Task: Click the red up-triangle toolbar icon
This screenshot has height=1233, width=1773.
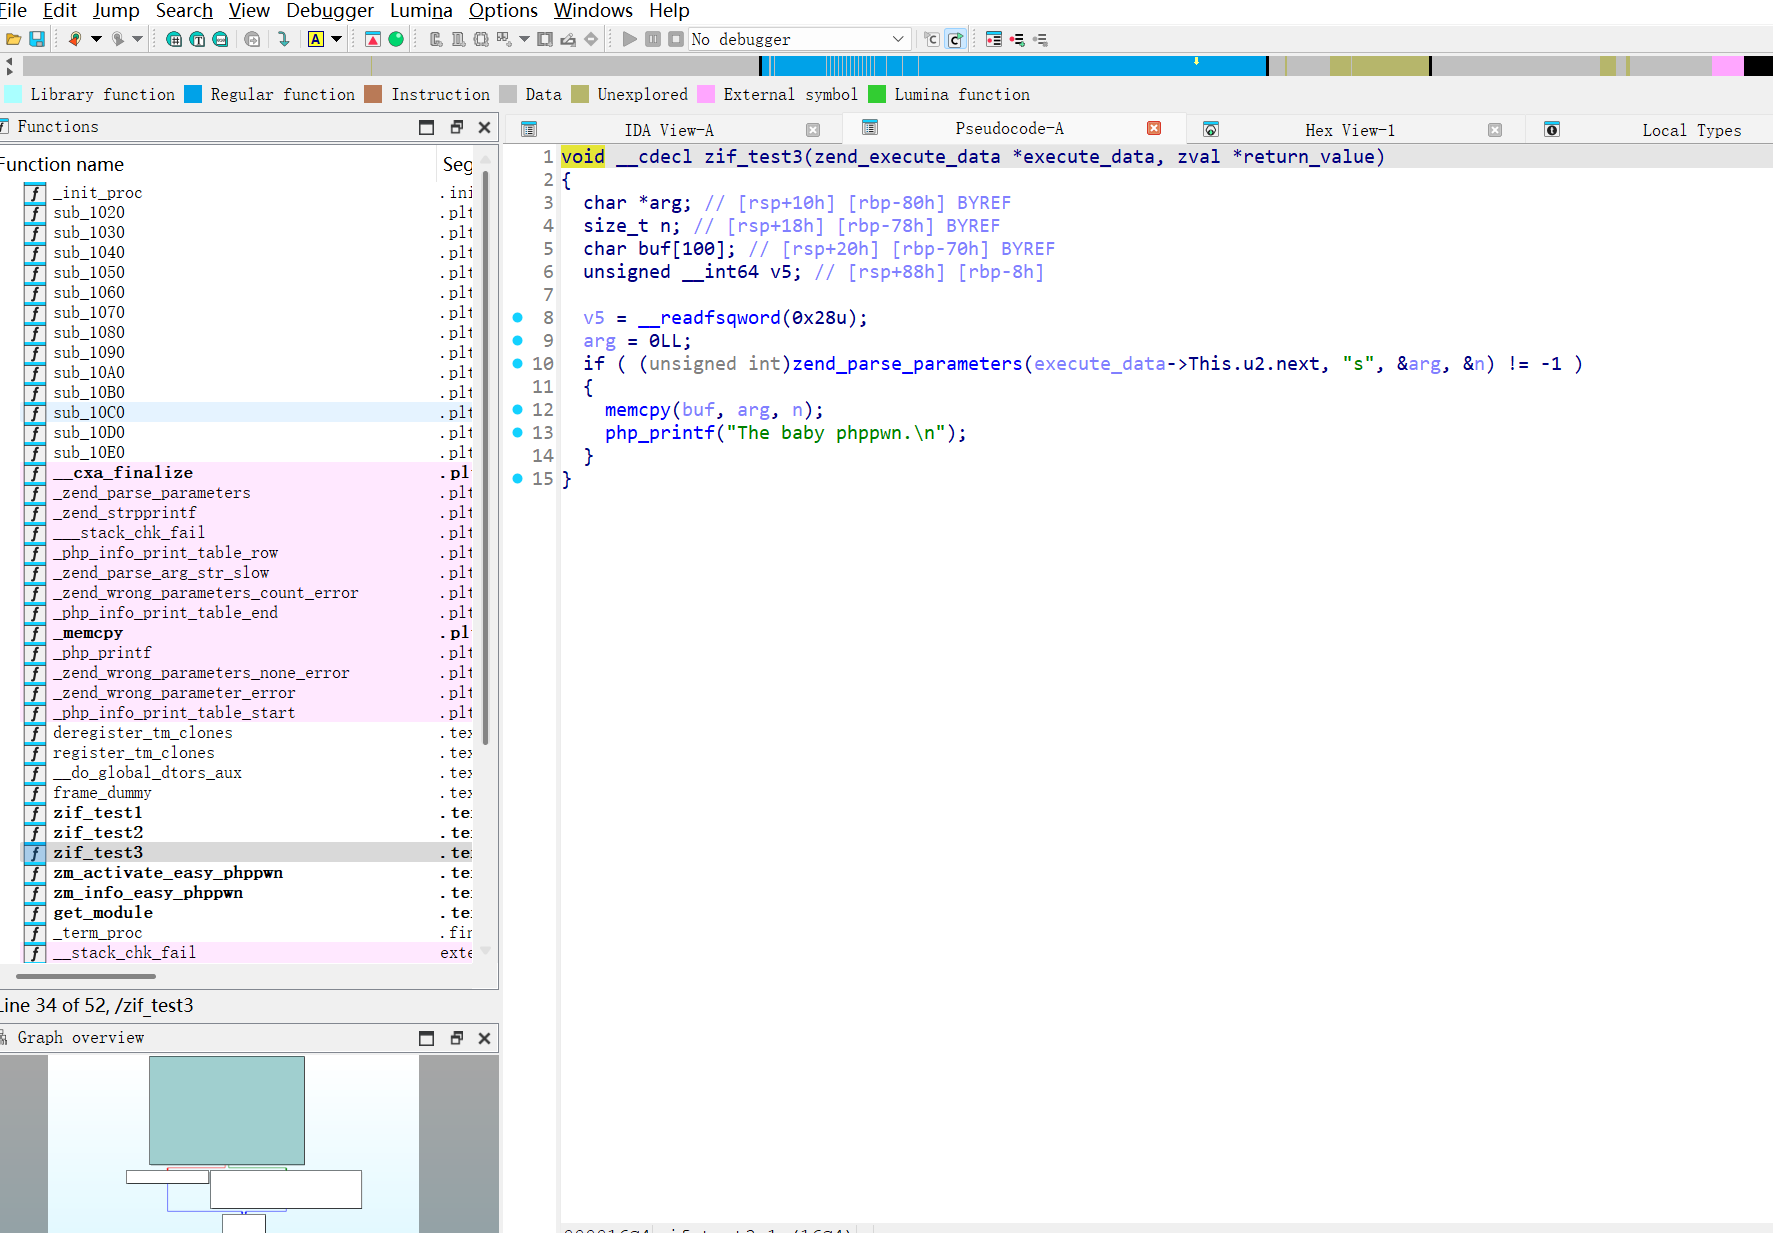Action: 373,39
